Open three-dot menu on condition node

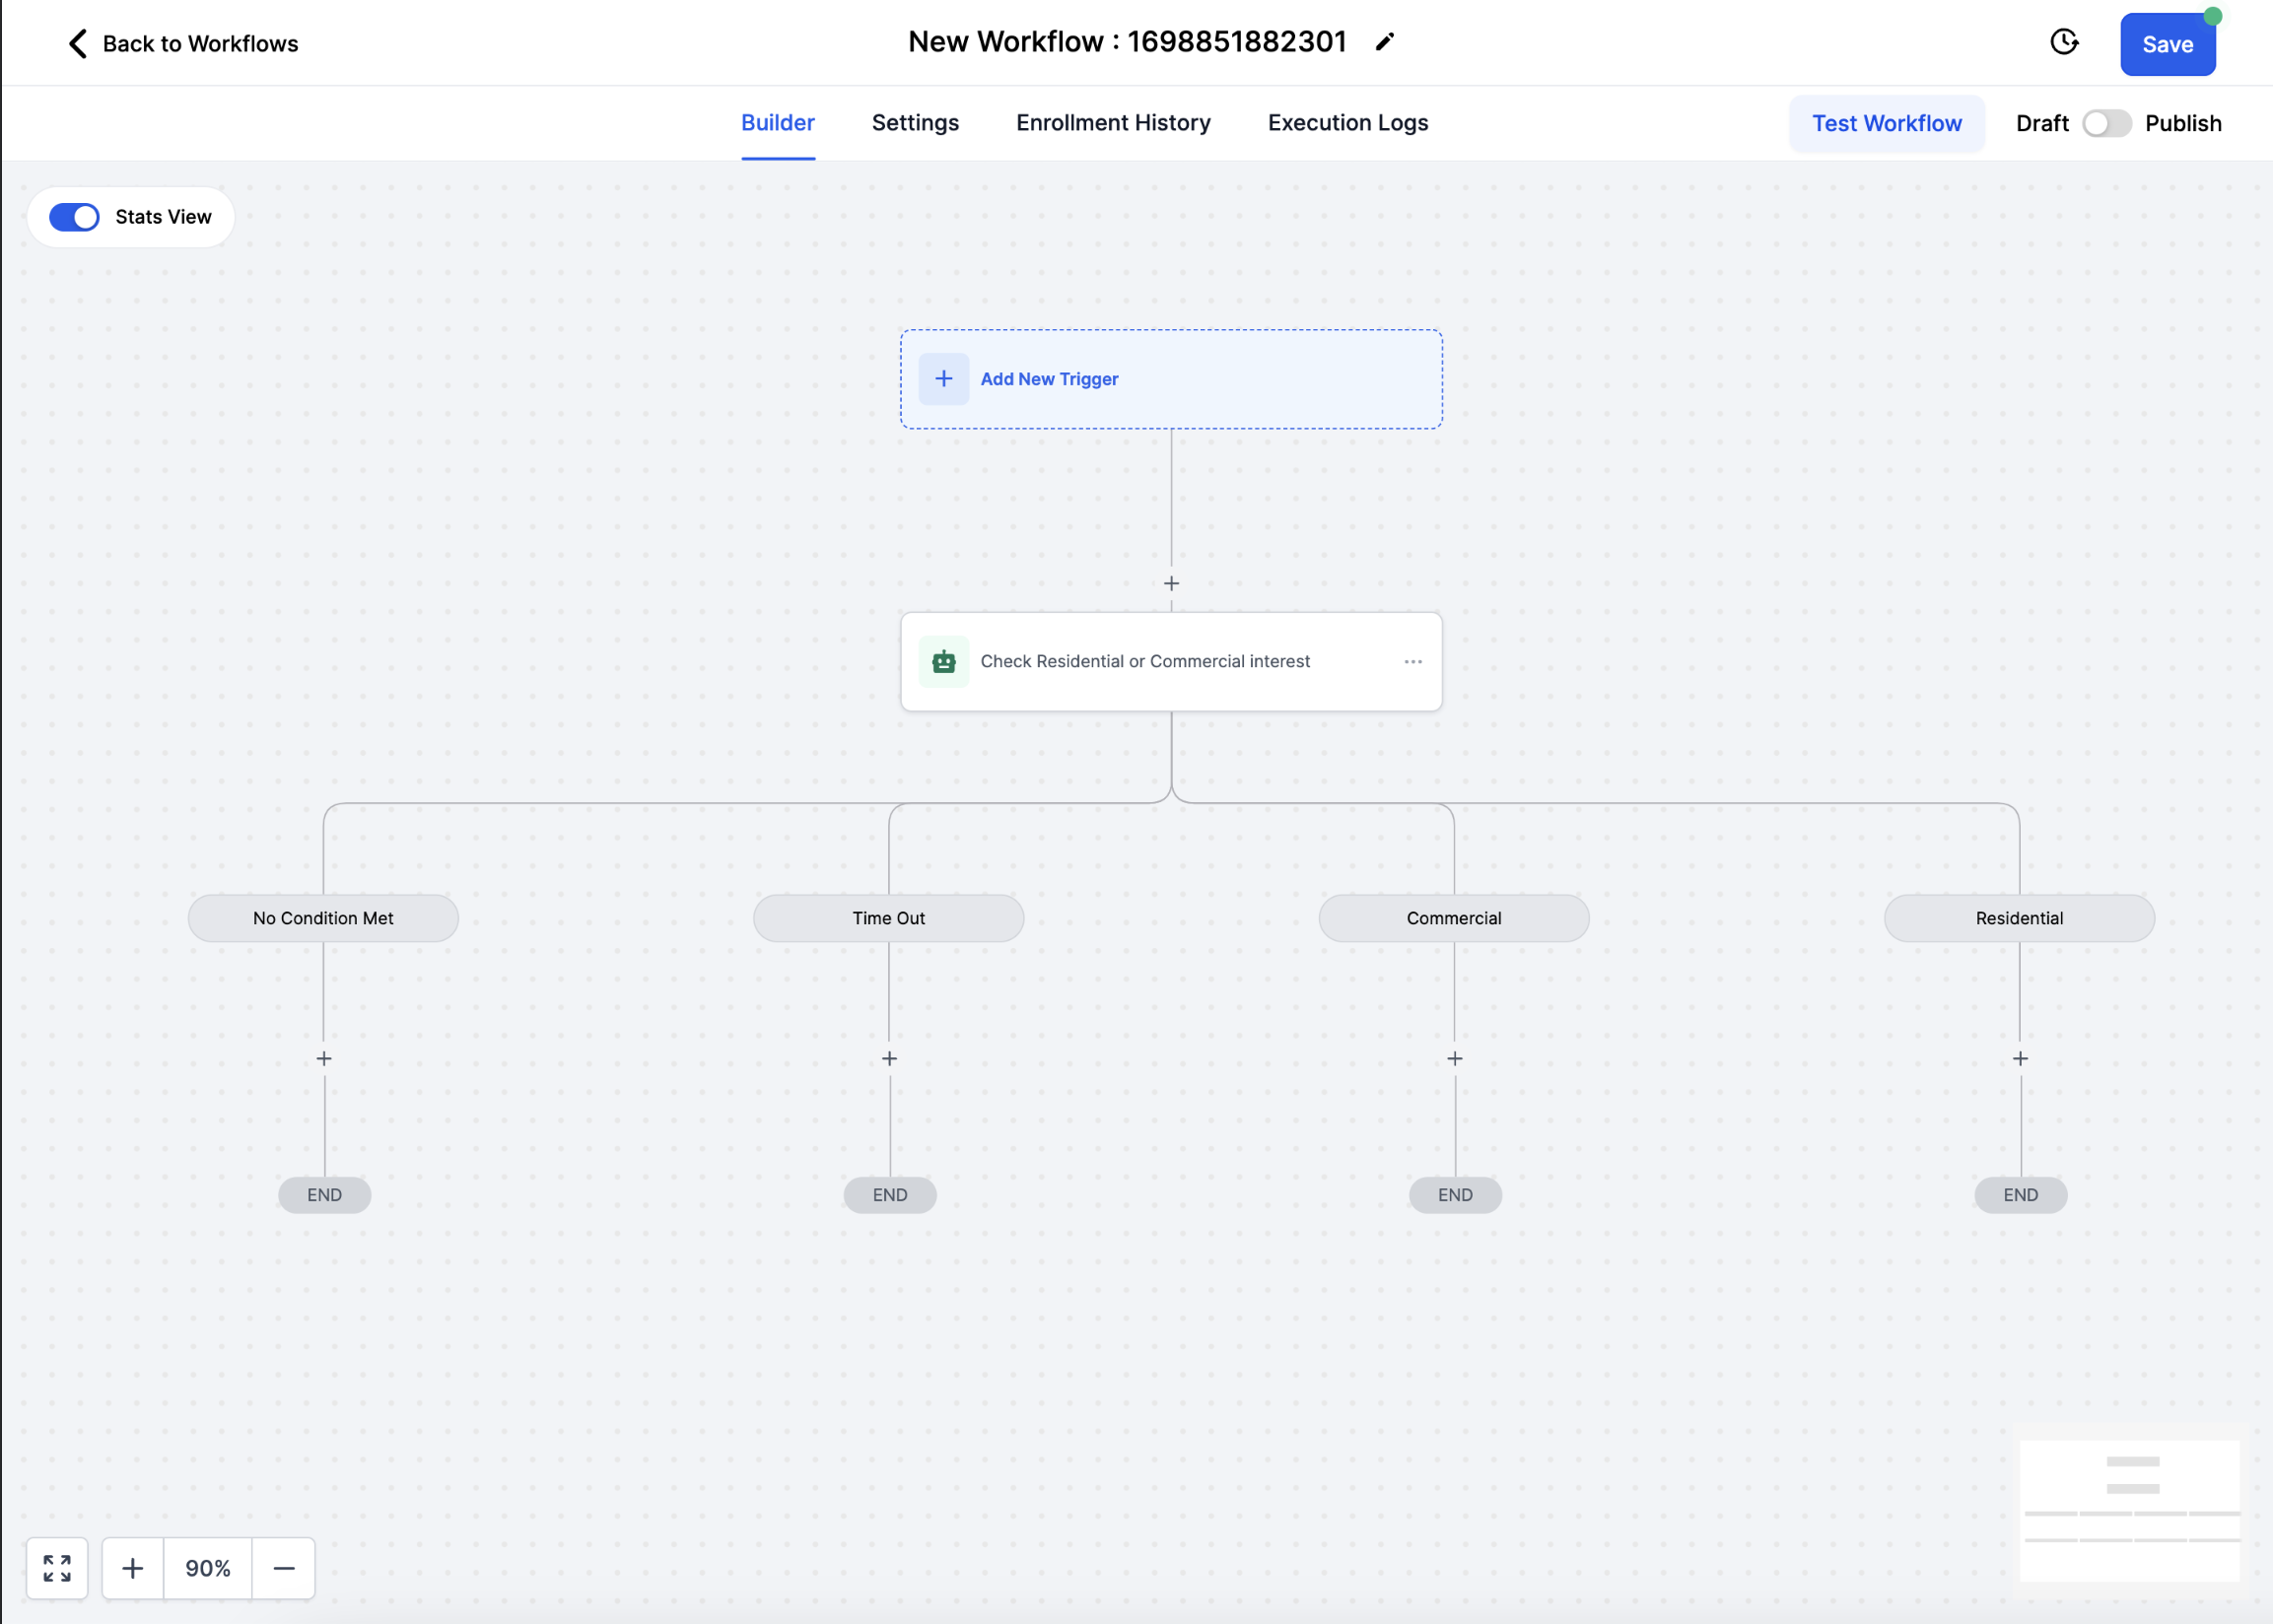tap(1413, 661)
